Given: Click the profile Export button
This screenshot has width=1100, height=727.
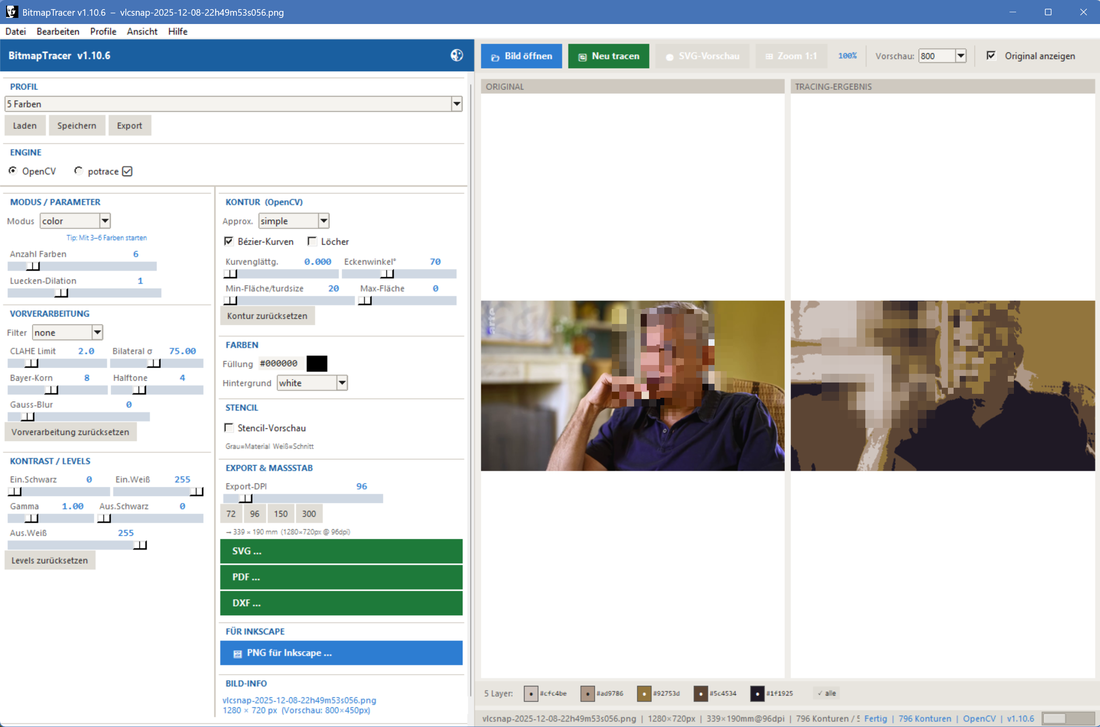Looking at the screenshot, I should (x=129, y=126).
